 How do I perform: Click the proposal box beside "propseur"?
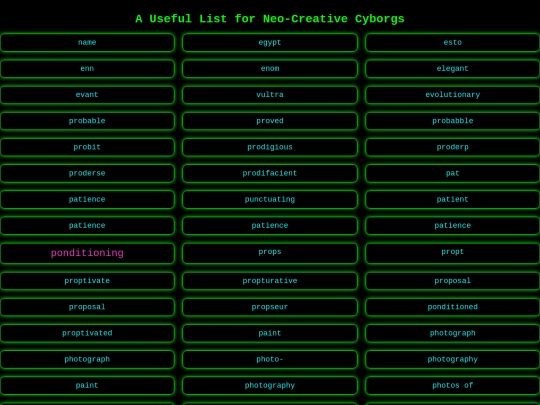coord(87,307)
